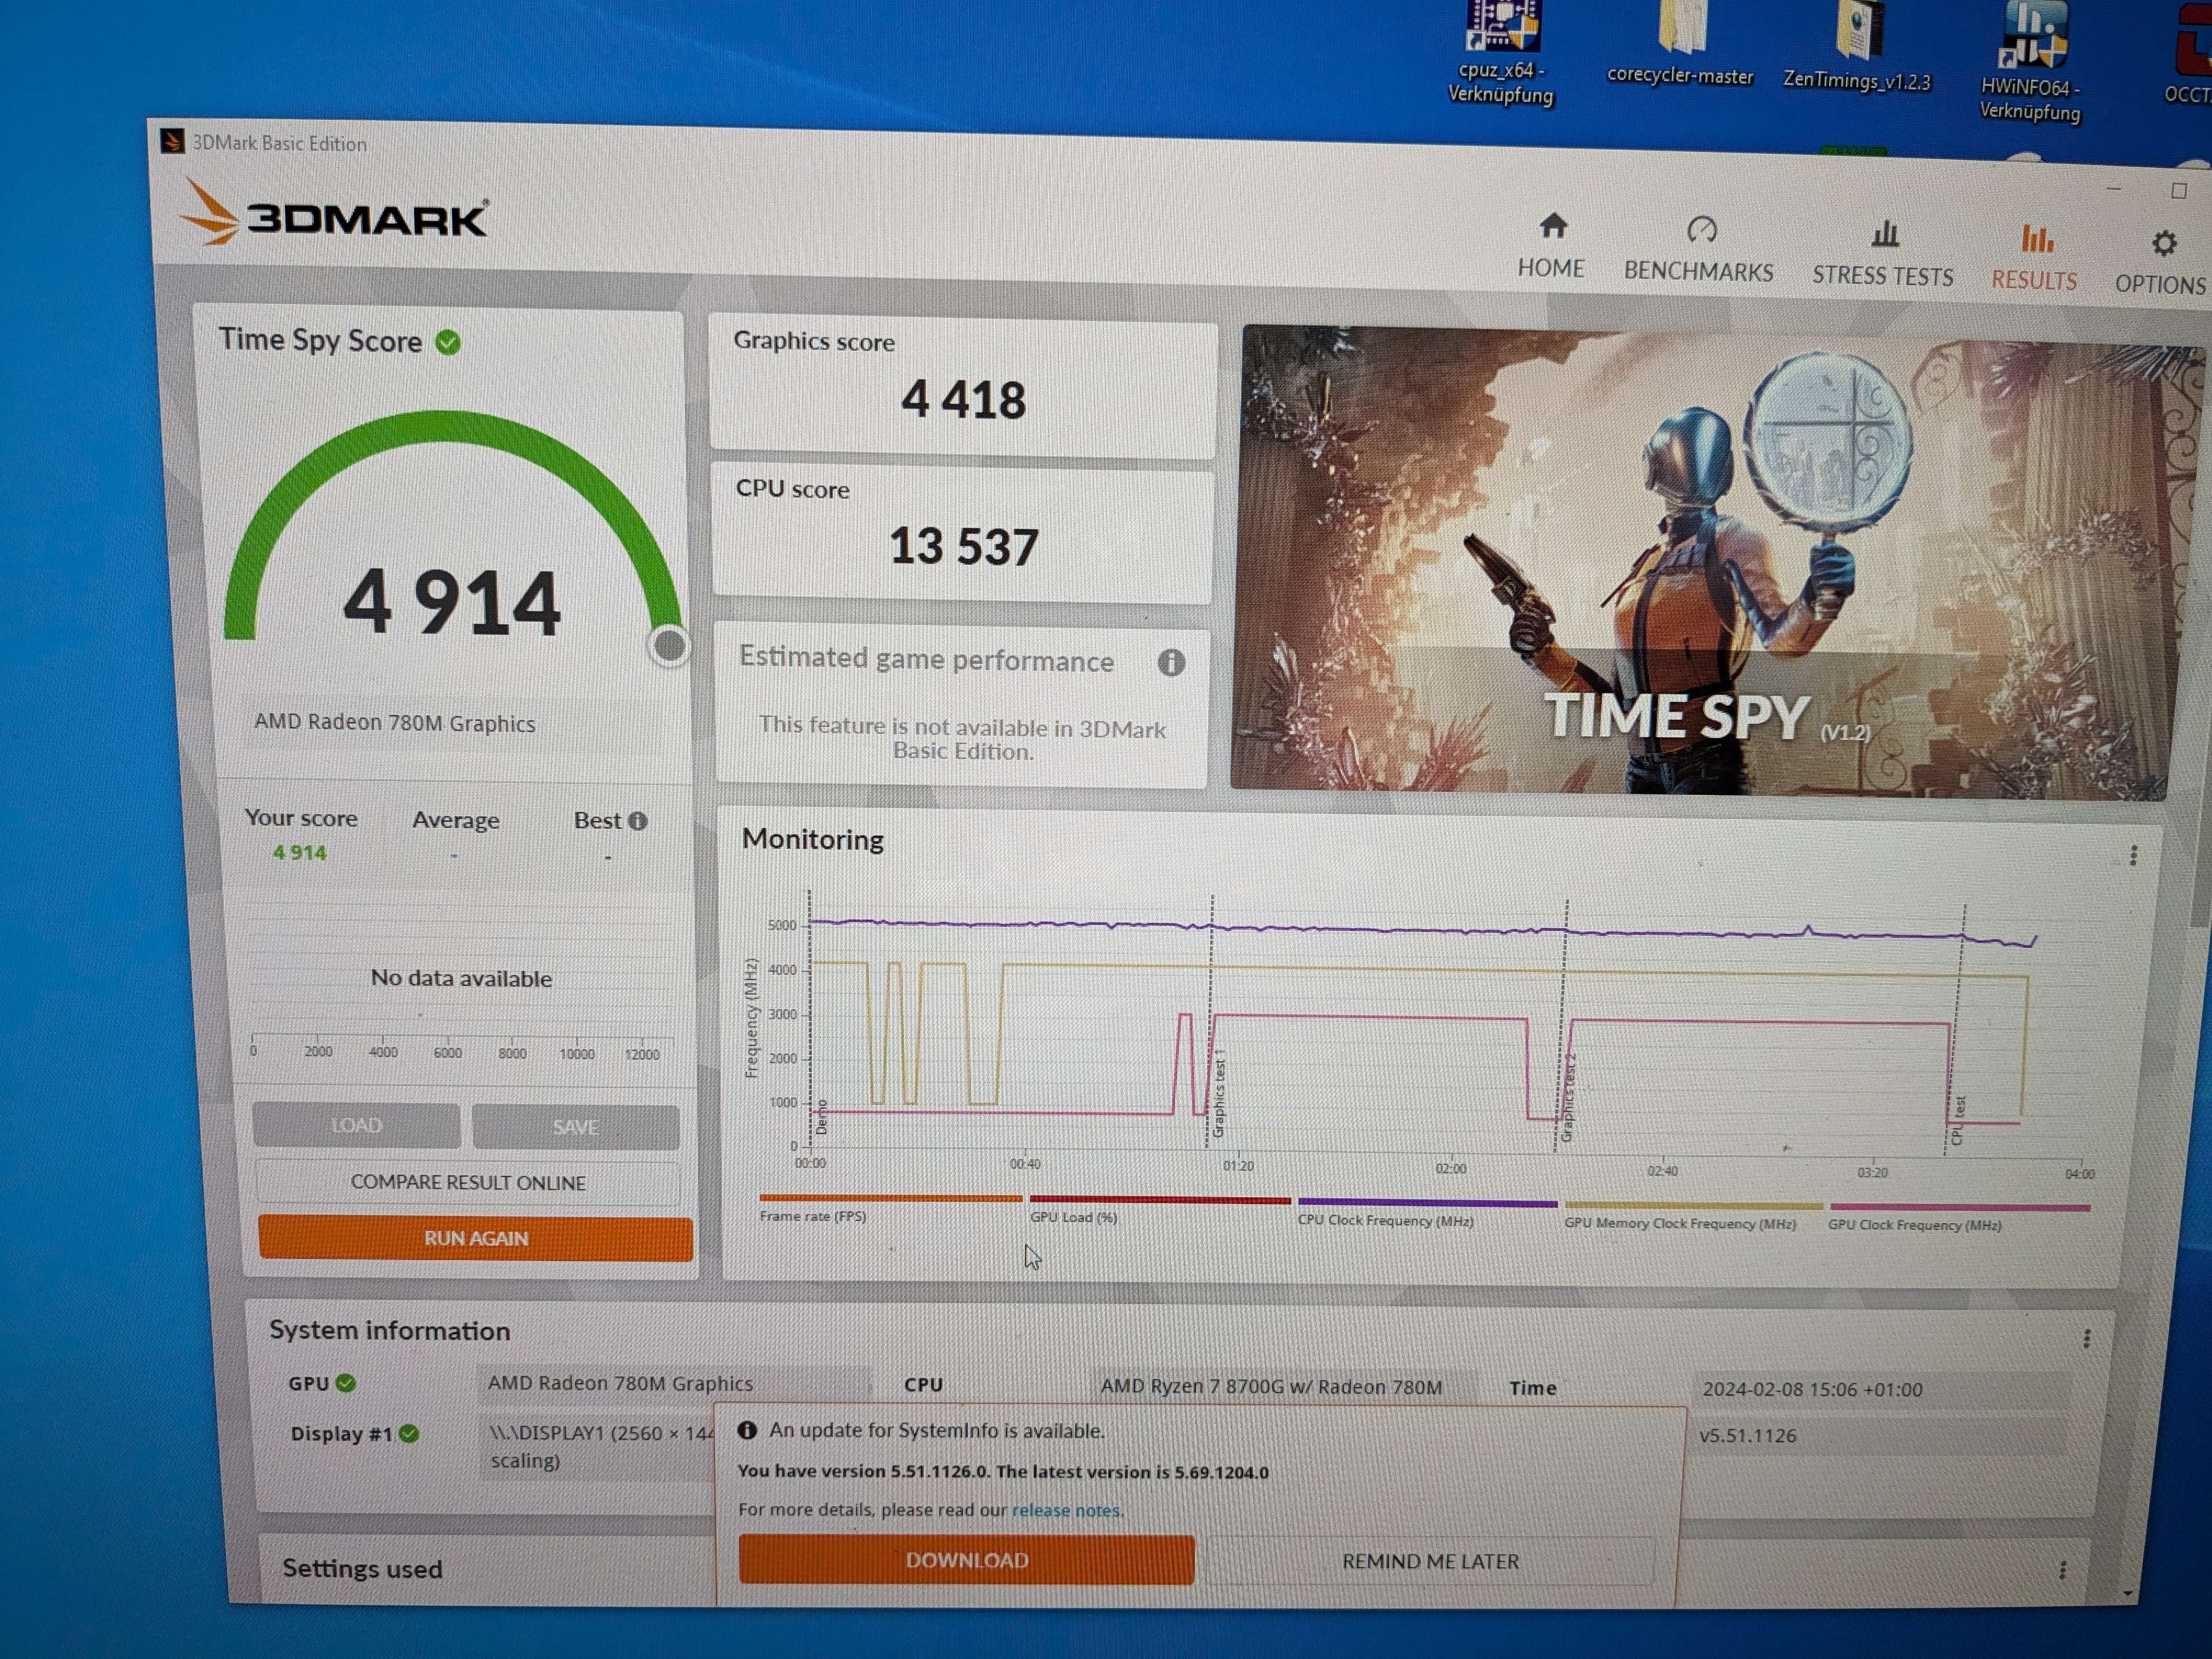Toggle the Frame rate (FPS) legend item
This screenshot has height=1659, width=2212.
pyautogui.click(x=890, y=1208)
